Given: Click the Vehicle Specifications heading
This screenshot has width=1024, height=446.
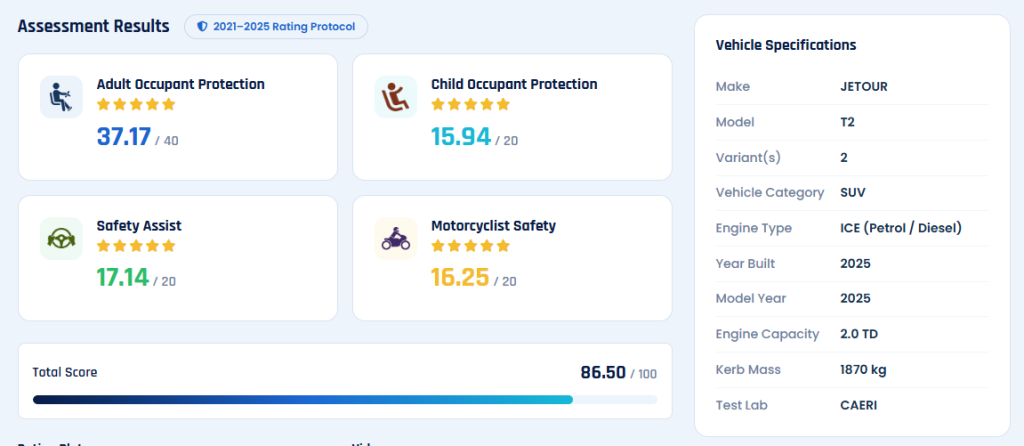Looking at the screenshot, I should (786, 45).
